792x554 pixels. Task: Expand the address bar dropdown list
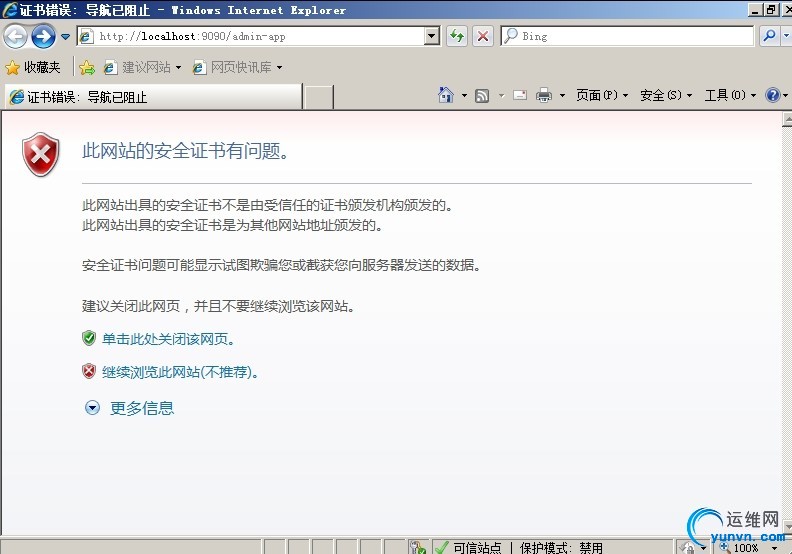432,36
